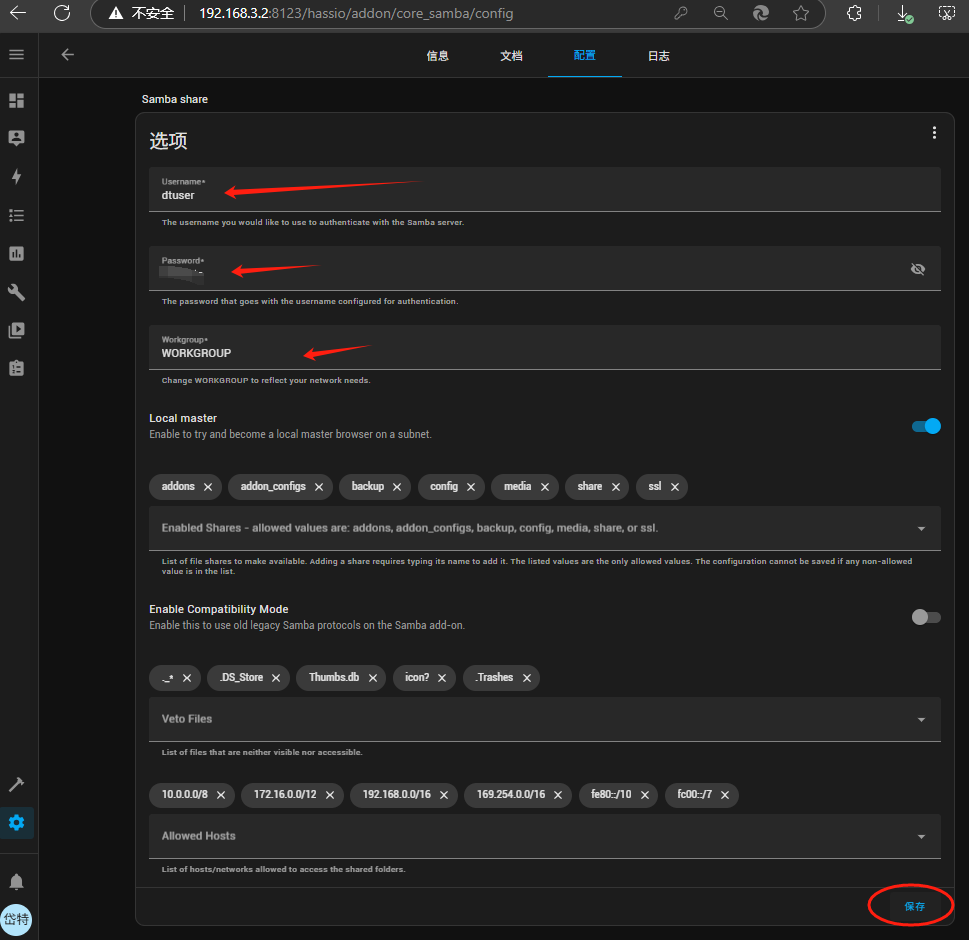
Task: Disable the Local master switch
Action: click(926, 426)
